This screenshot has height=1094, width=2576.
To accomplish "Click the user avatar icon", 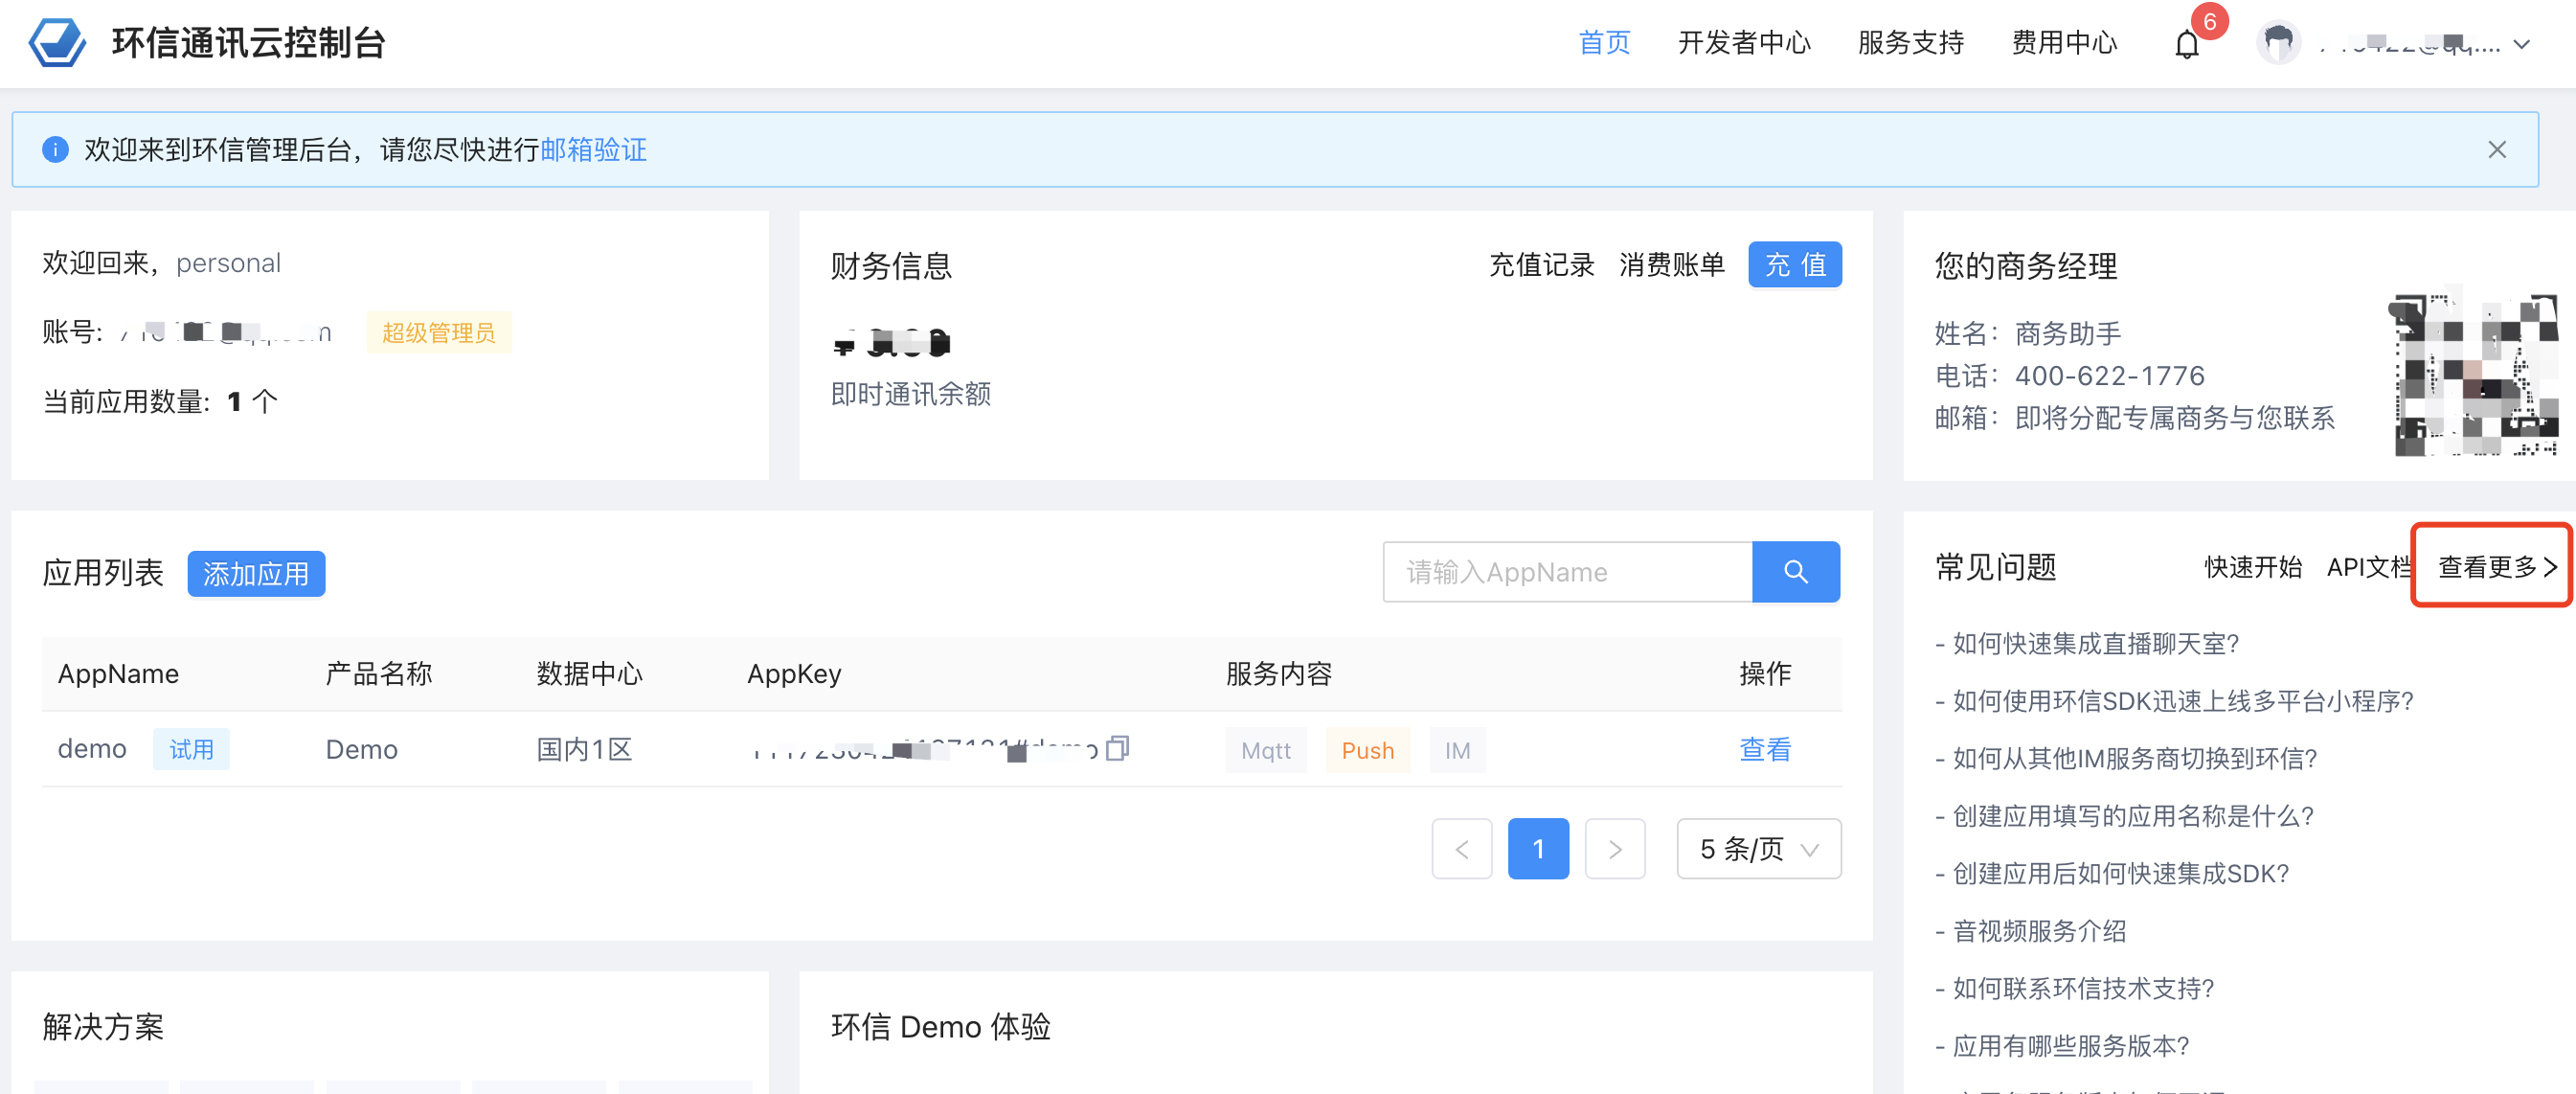I will (x=2278, y=43).
